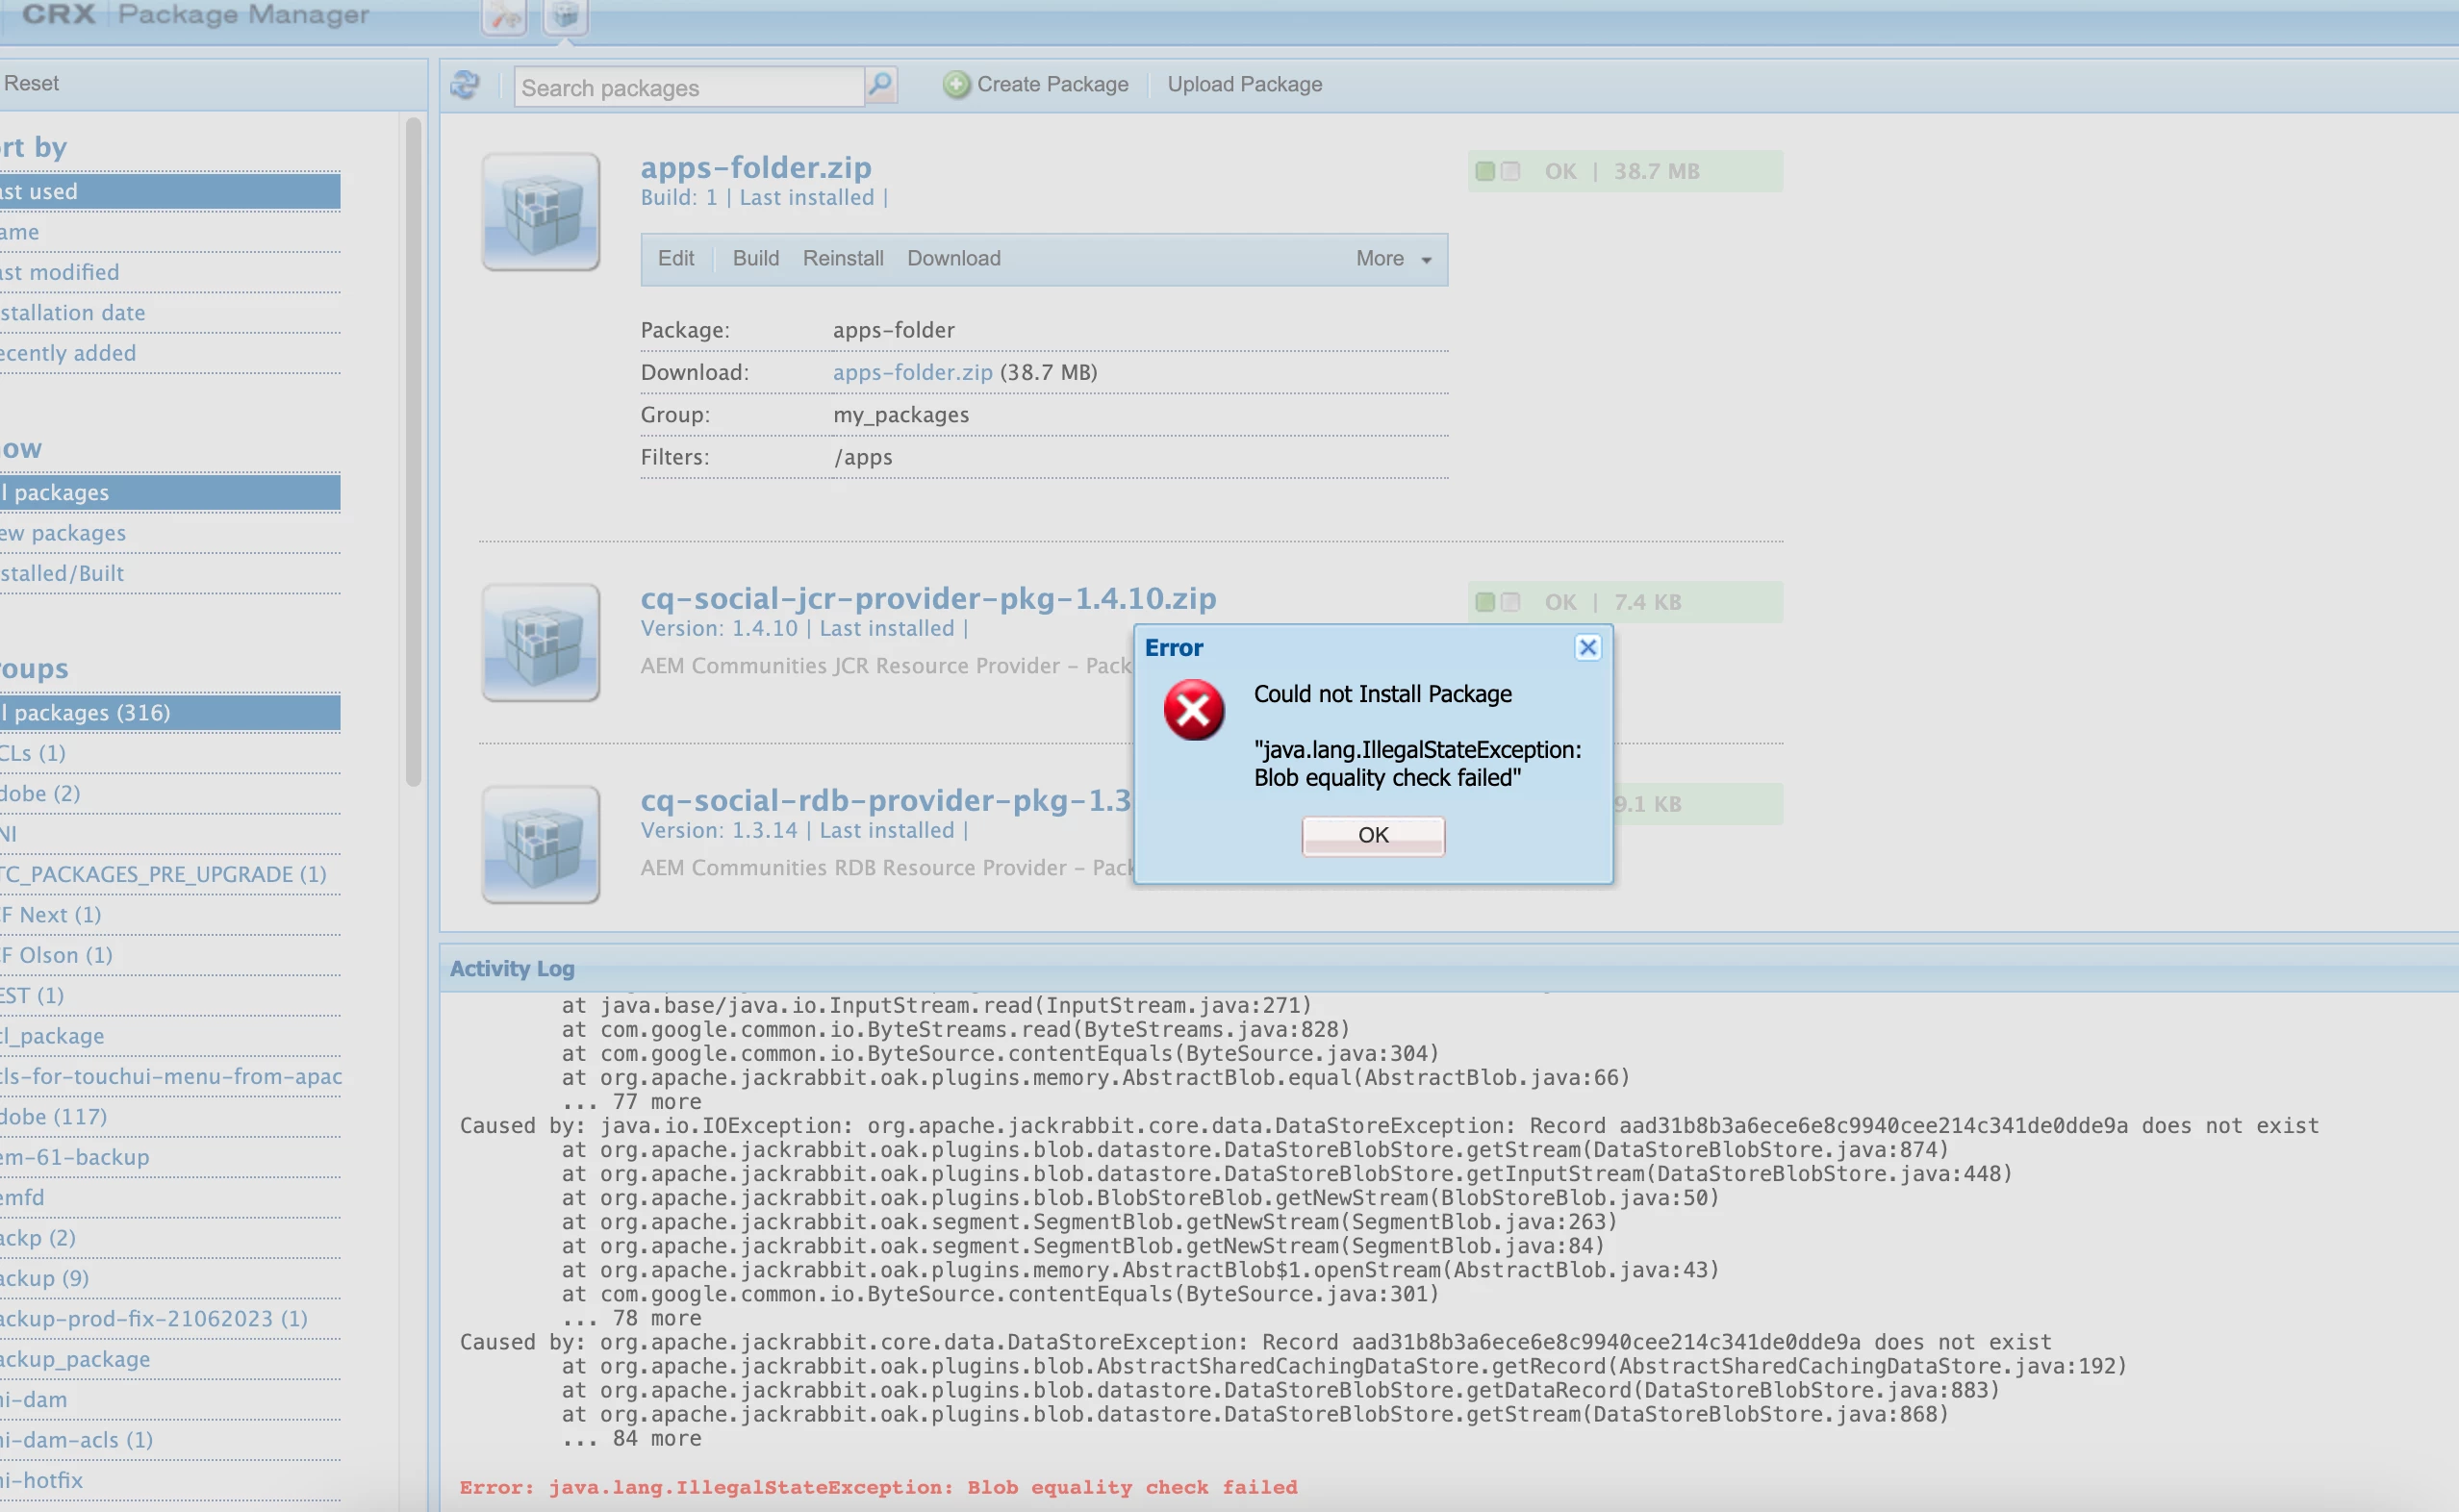
Task: Select Build in the package toolbar
Action: coord(755,259)
